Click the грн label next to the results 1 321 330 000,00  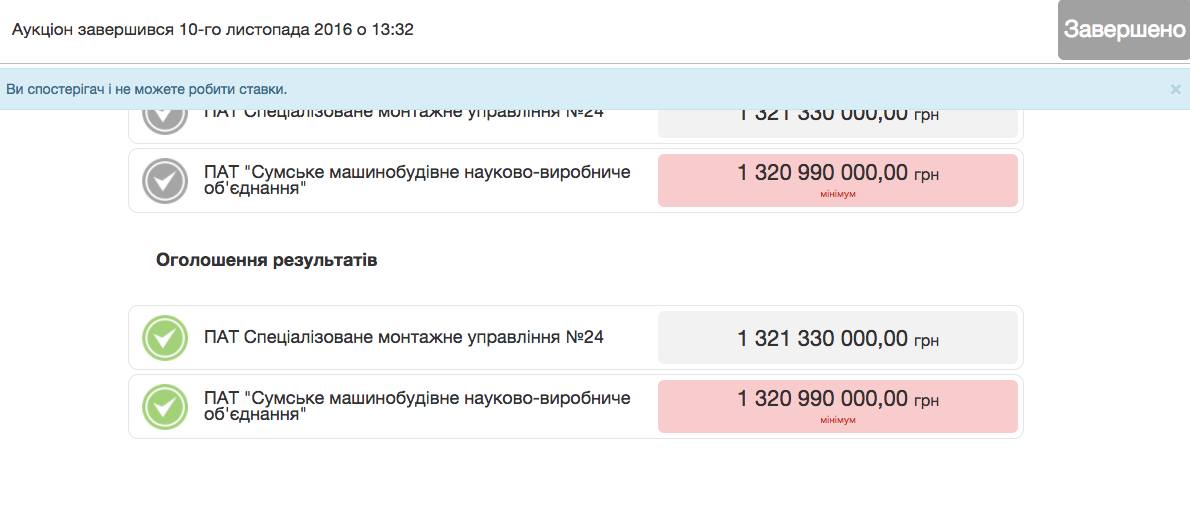click(x=926, y=341)
